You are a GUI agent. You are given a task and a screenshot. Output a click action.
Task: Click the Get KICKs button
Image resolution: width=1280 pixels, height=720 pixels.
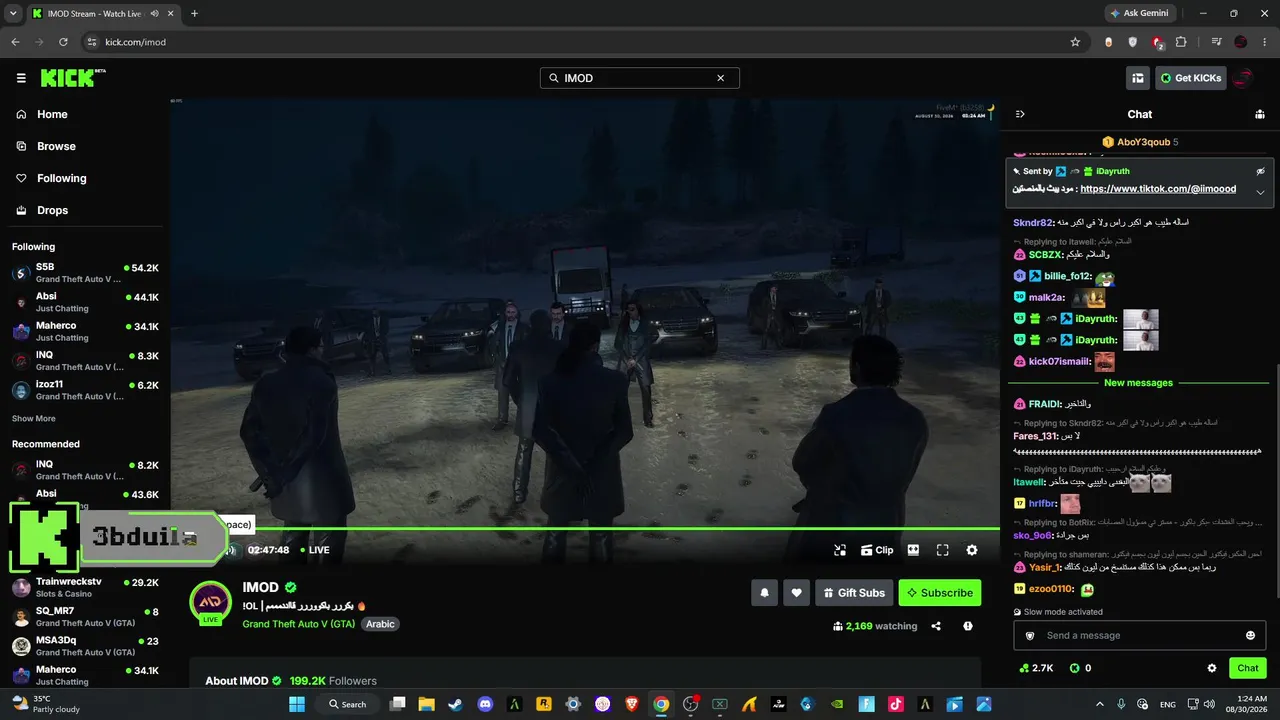point(1191,78)
